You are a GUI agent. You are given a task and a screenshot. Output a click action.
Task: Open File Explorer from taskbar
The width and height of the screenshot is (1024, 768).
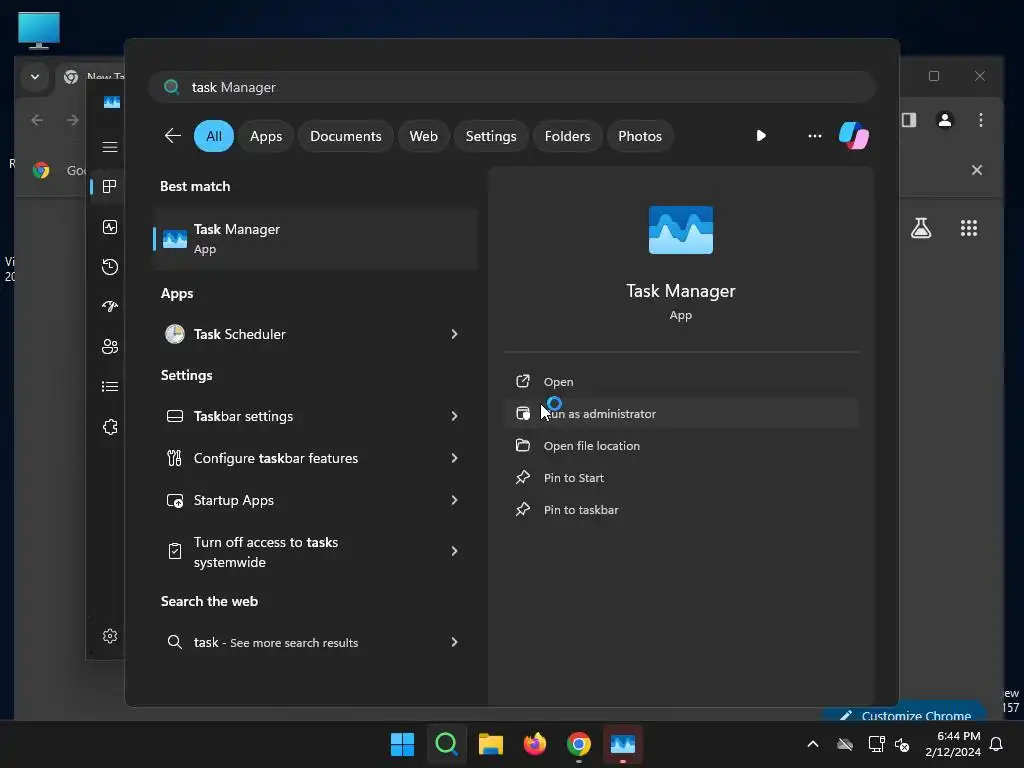tap(490, 744)
